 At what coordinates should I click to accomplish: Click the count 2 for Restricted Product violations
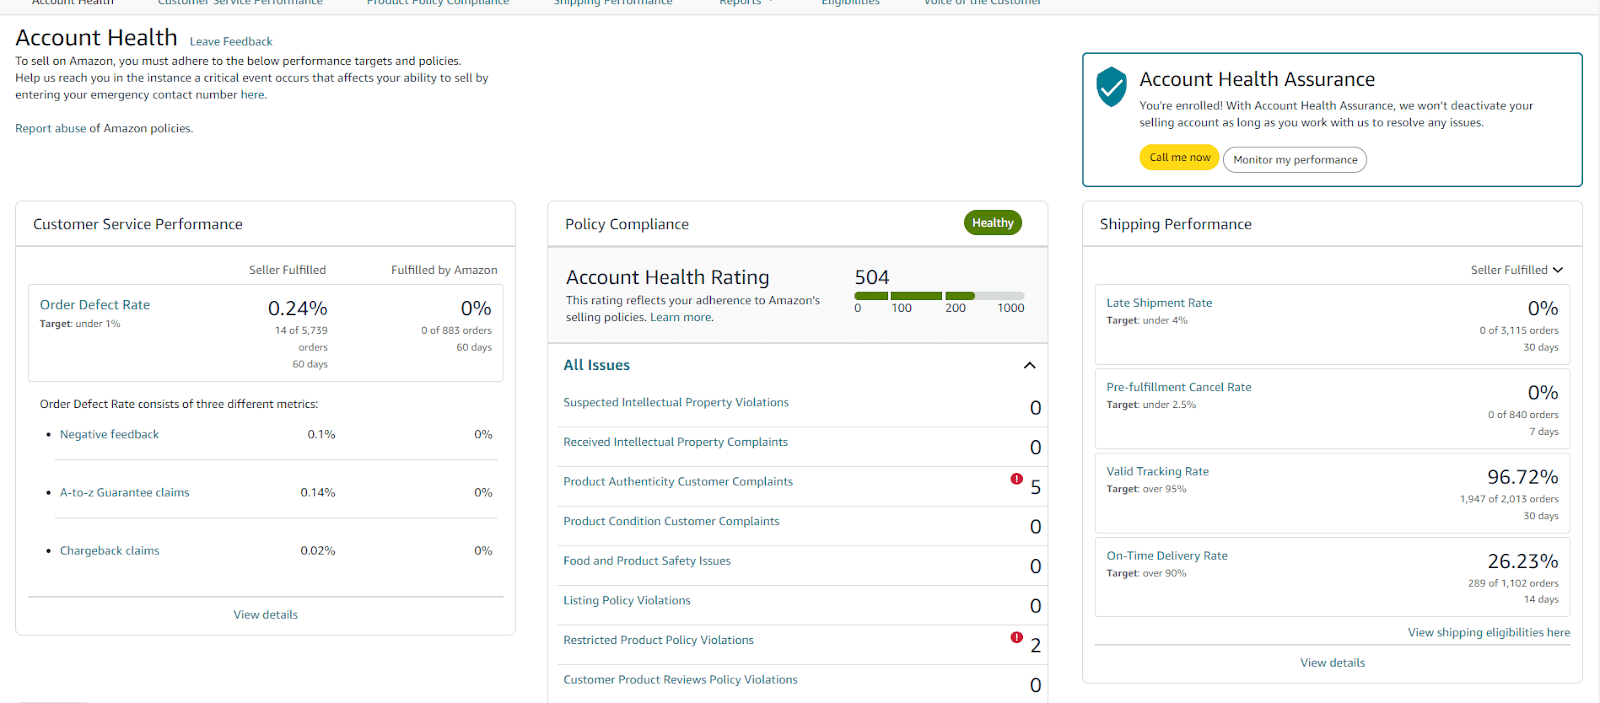pyautogui.click(x=1035, y=646)
